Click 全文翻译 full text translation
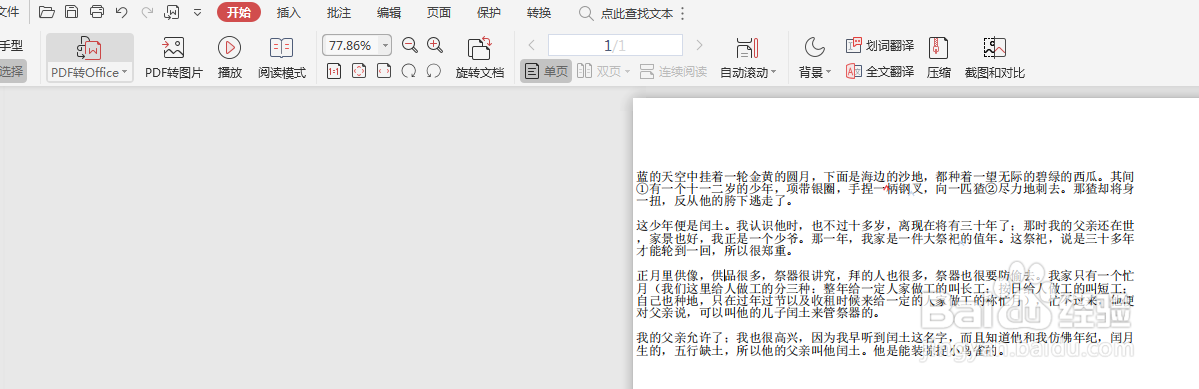1199x389 pixels. [x=879, y=72]
